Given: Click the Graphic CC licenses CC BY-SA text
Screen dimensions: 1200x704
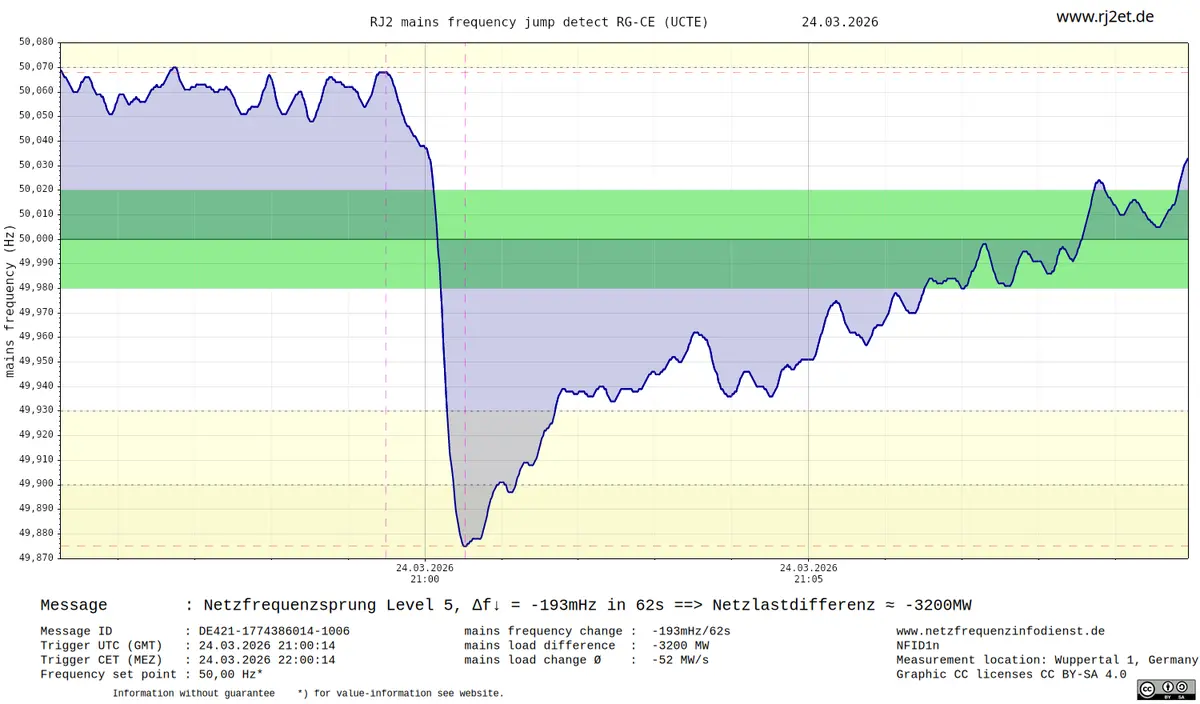Looking at the screenshot, I should click(1011, 675).
